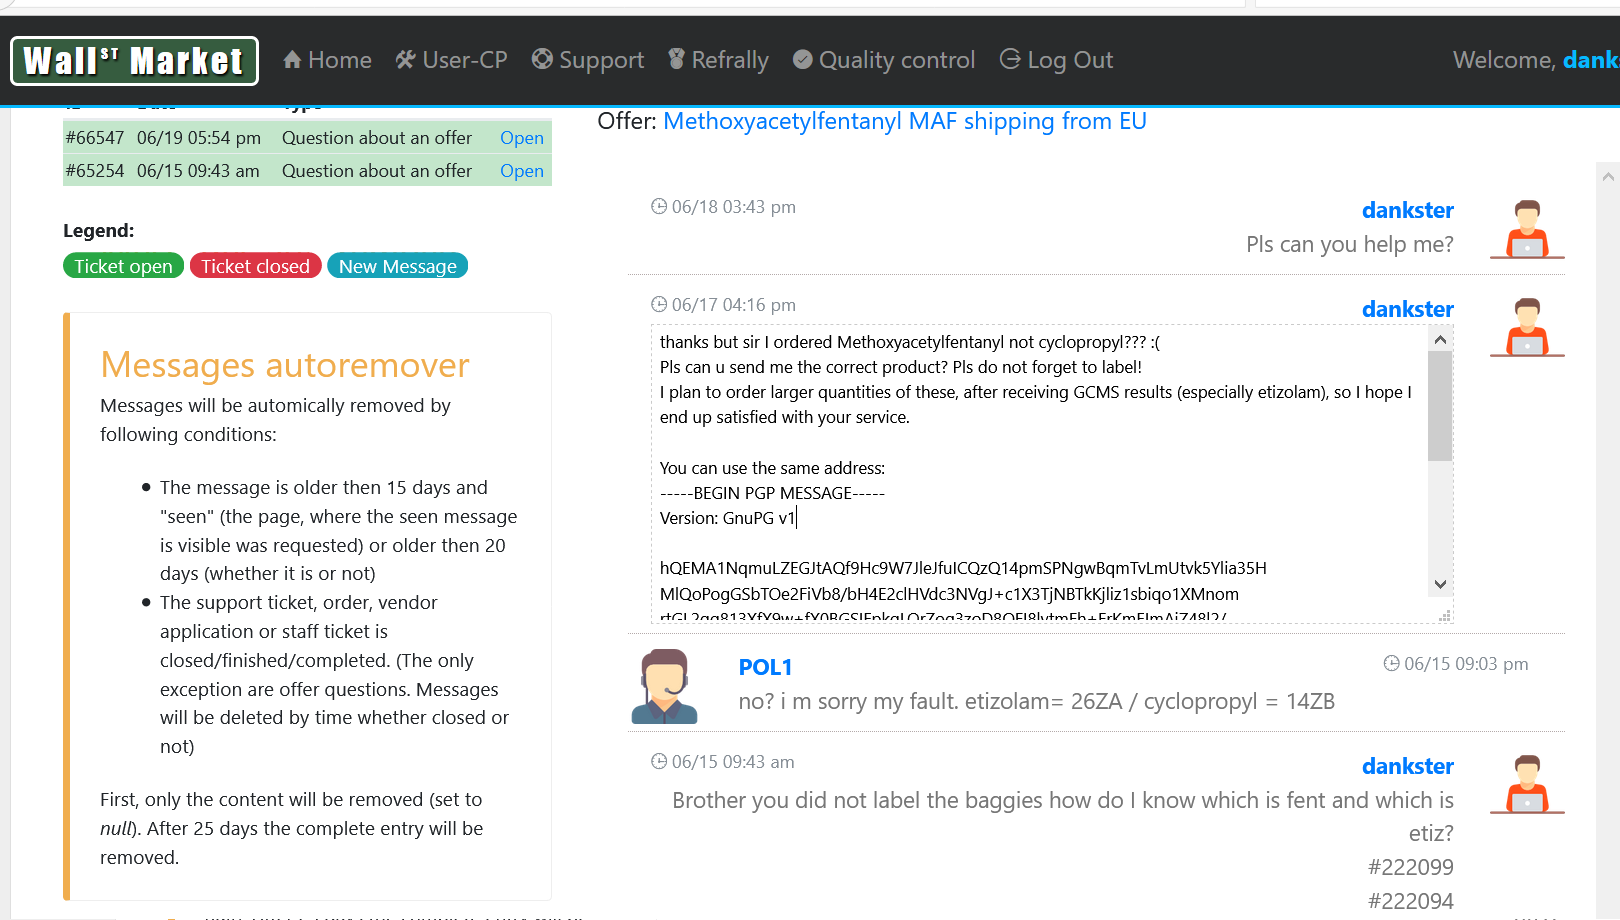
Task: Select ticket row #66547
Action: coord(307,138)
